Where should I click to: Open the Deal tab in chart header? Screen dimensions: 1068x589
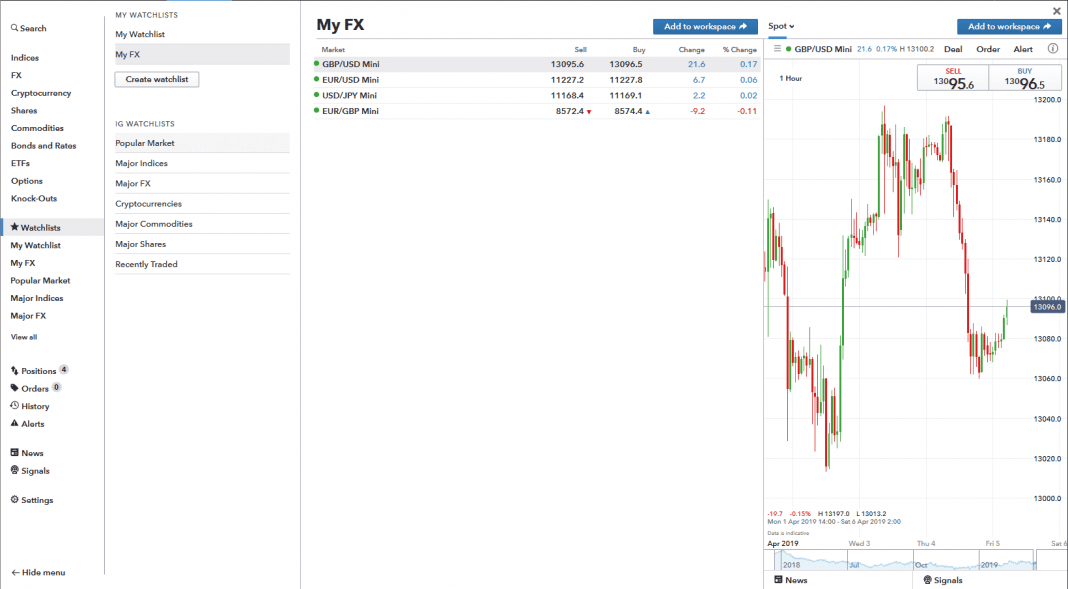[952, 49]
